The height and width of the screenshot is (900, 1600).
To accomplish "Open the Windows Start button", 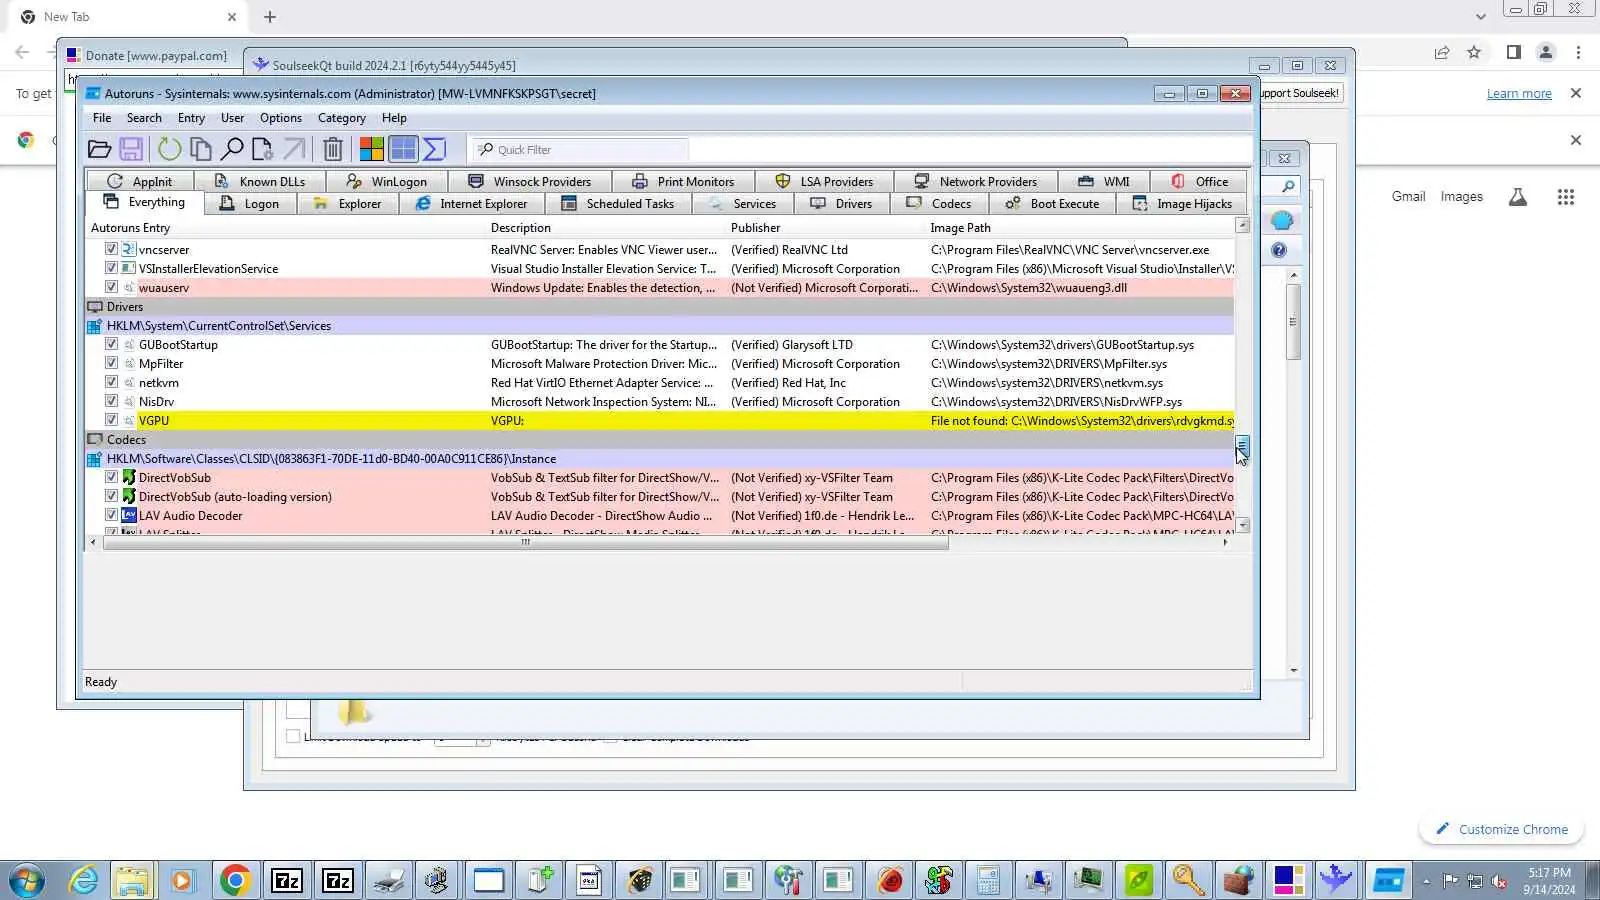I will 27,881.
